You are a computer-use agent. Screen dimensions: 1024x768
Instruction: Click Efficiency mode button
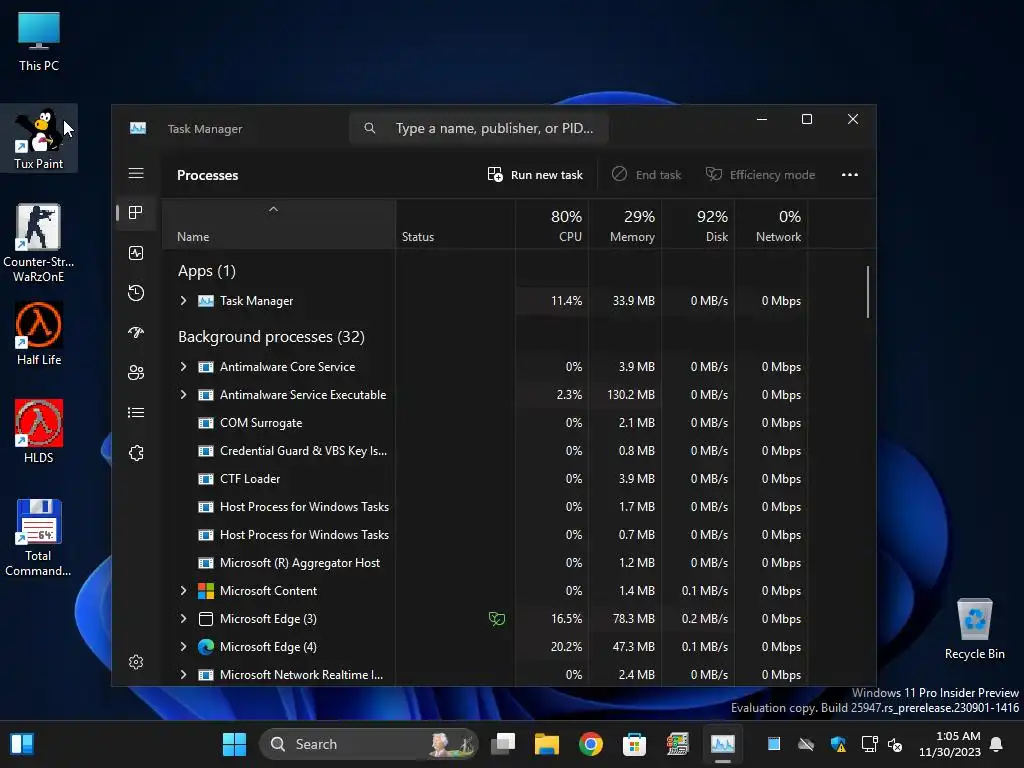[x=760, y=174]
